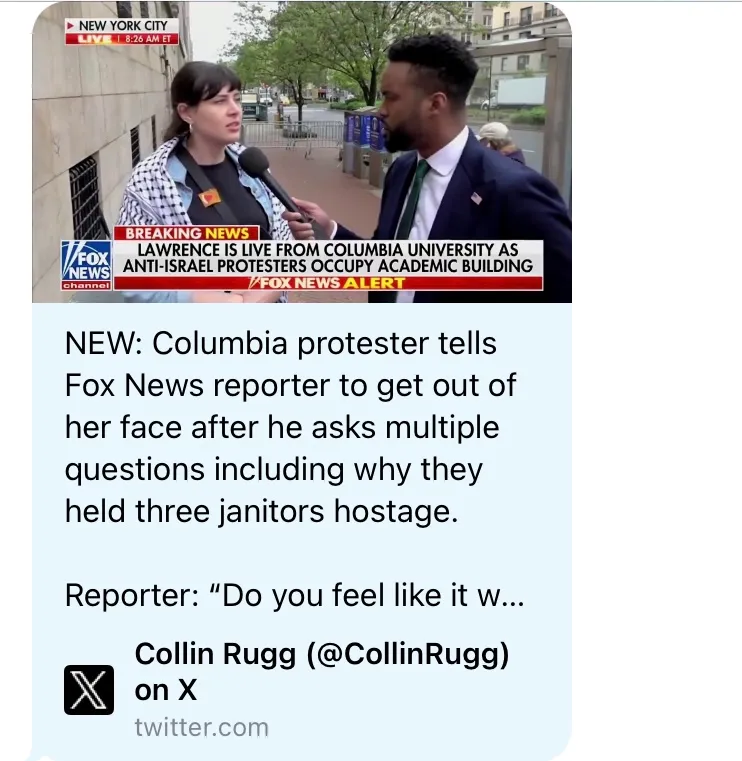Open the Fox News video thumbnail

coord(302,152)
